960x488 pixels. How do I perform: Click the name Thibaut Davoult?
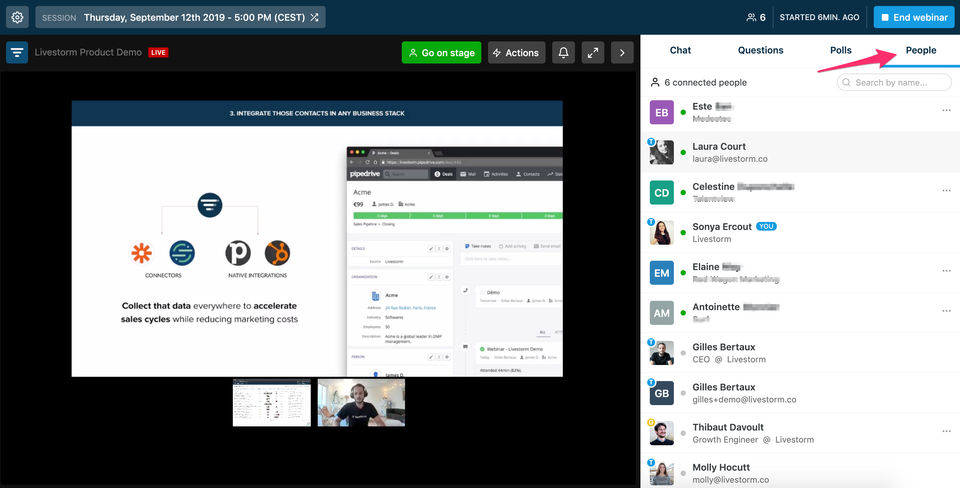pyautogui.click(x=728, y=427)
